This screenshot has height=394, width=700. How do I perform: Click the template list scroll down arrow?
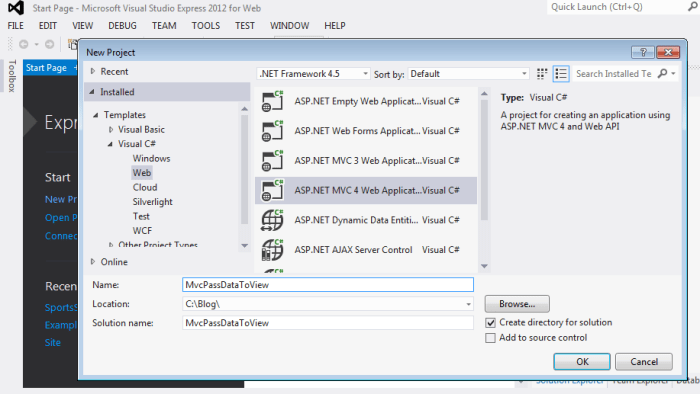(x=484, y=266)
